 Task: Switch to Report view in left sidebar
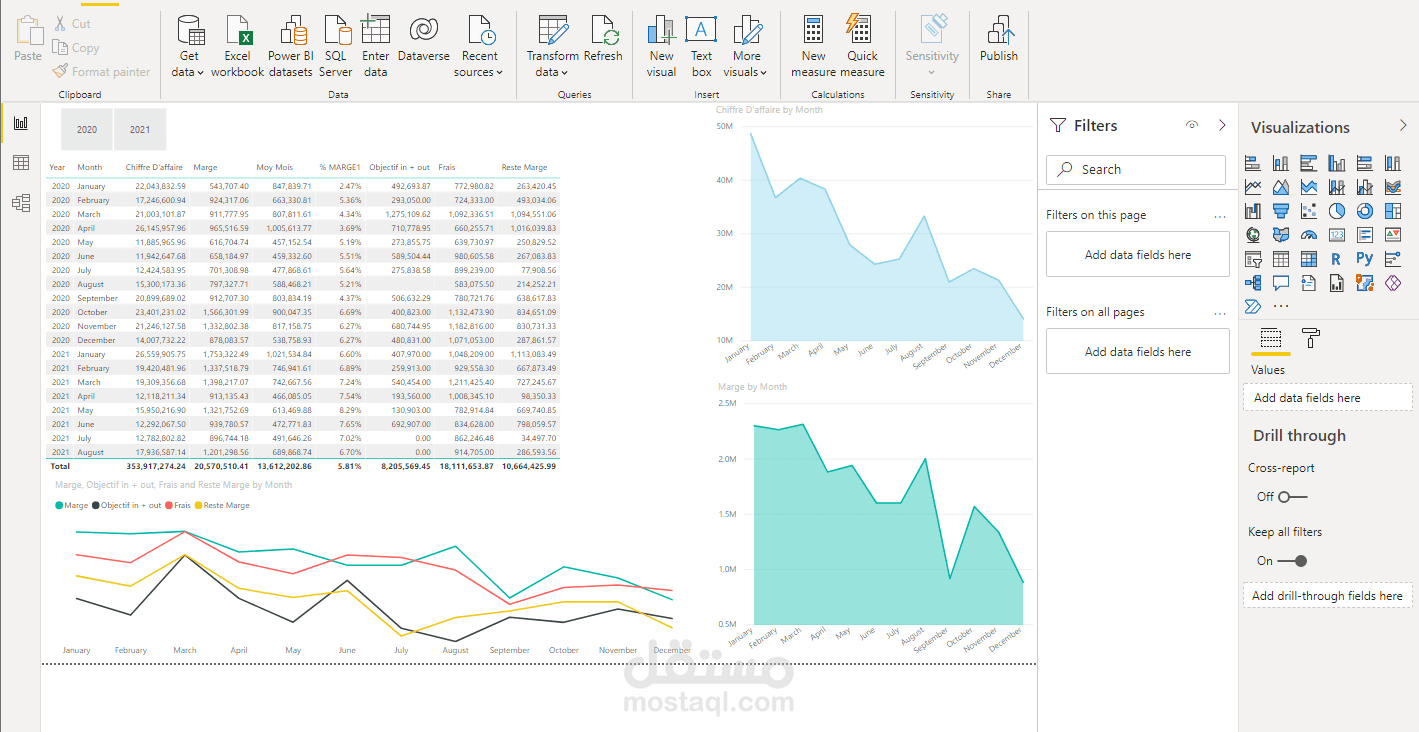[x=21, y=123]
